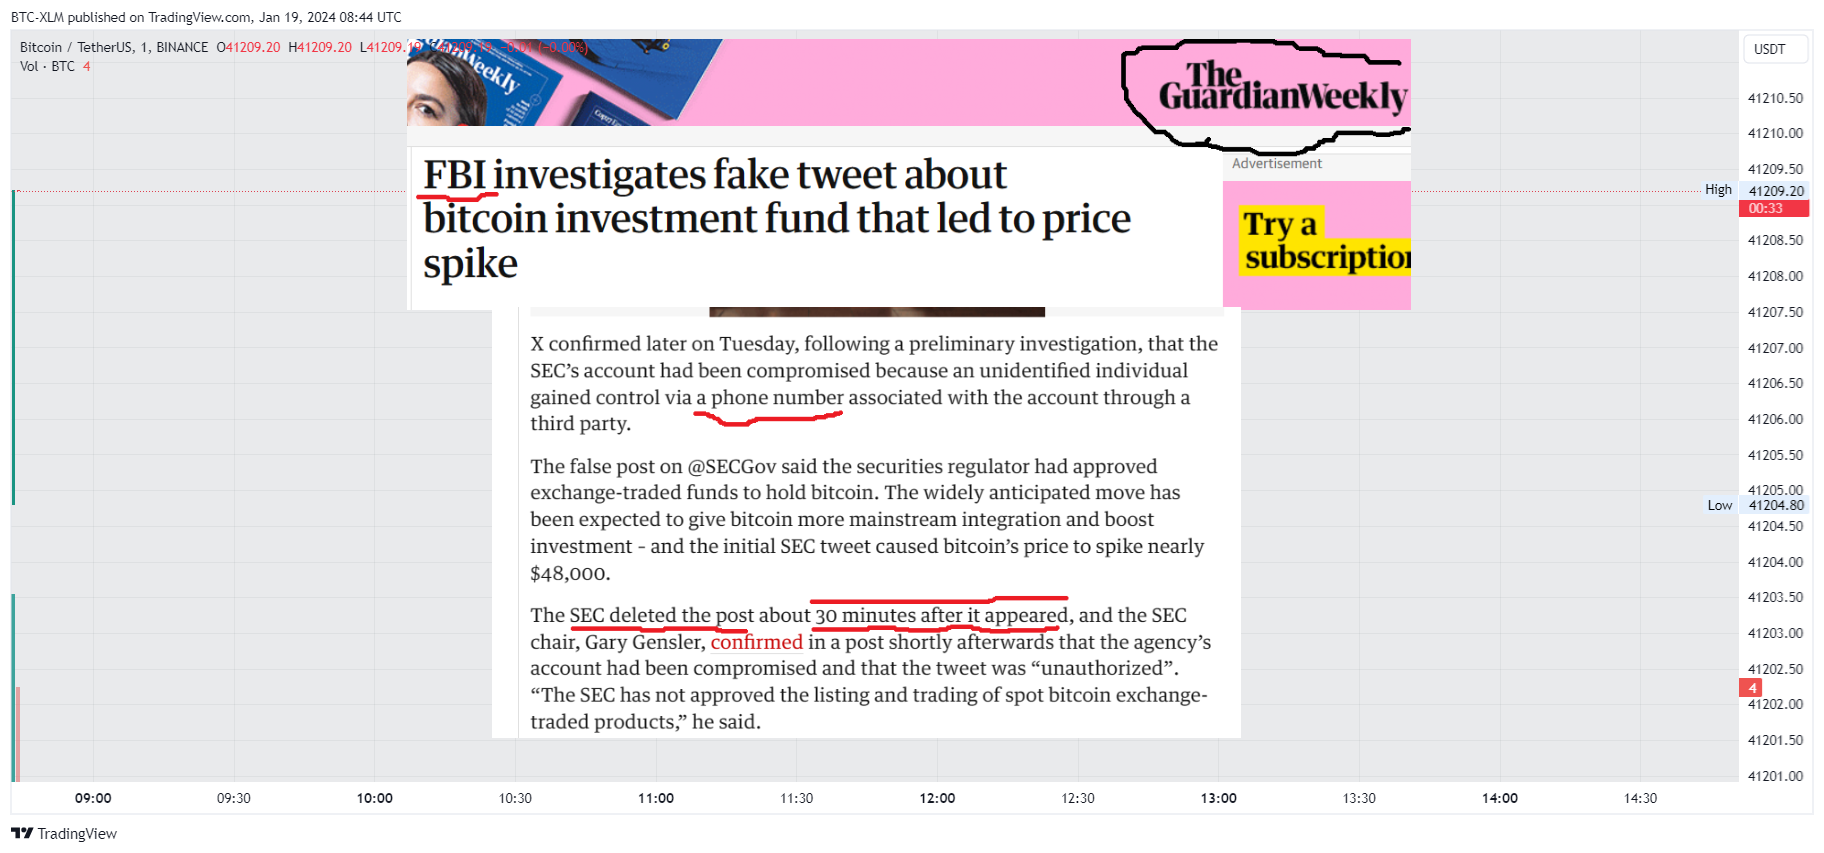Click the TradingView text in footer

click(77, 833)
